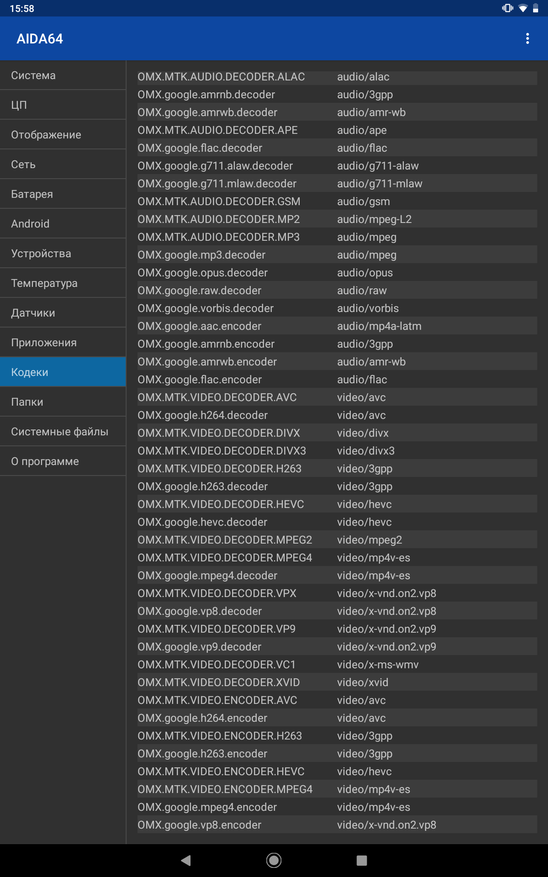This screenshot has height=877, width=548.
Task: Select Приложения in the sidebar
Action: click(63, 342)
